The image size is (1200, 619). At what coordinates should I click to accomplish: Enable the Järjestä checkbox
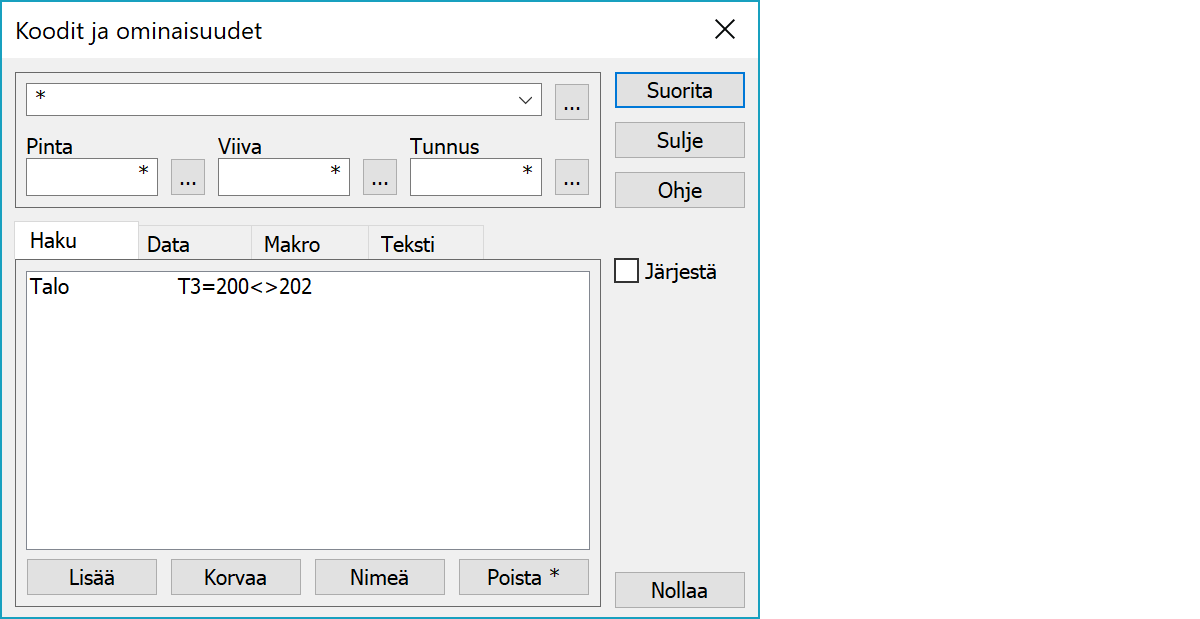click(x=627, y=271)
